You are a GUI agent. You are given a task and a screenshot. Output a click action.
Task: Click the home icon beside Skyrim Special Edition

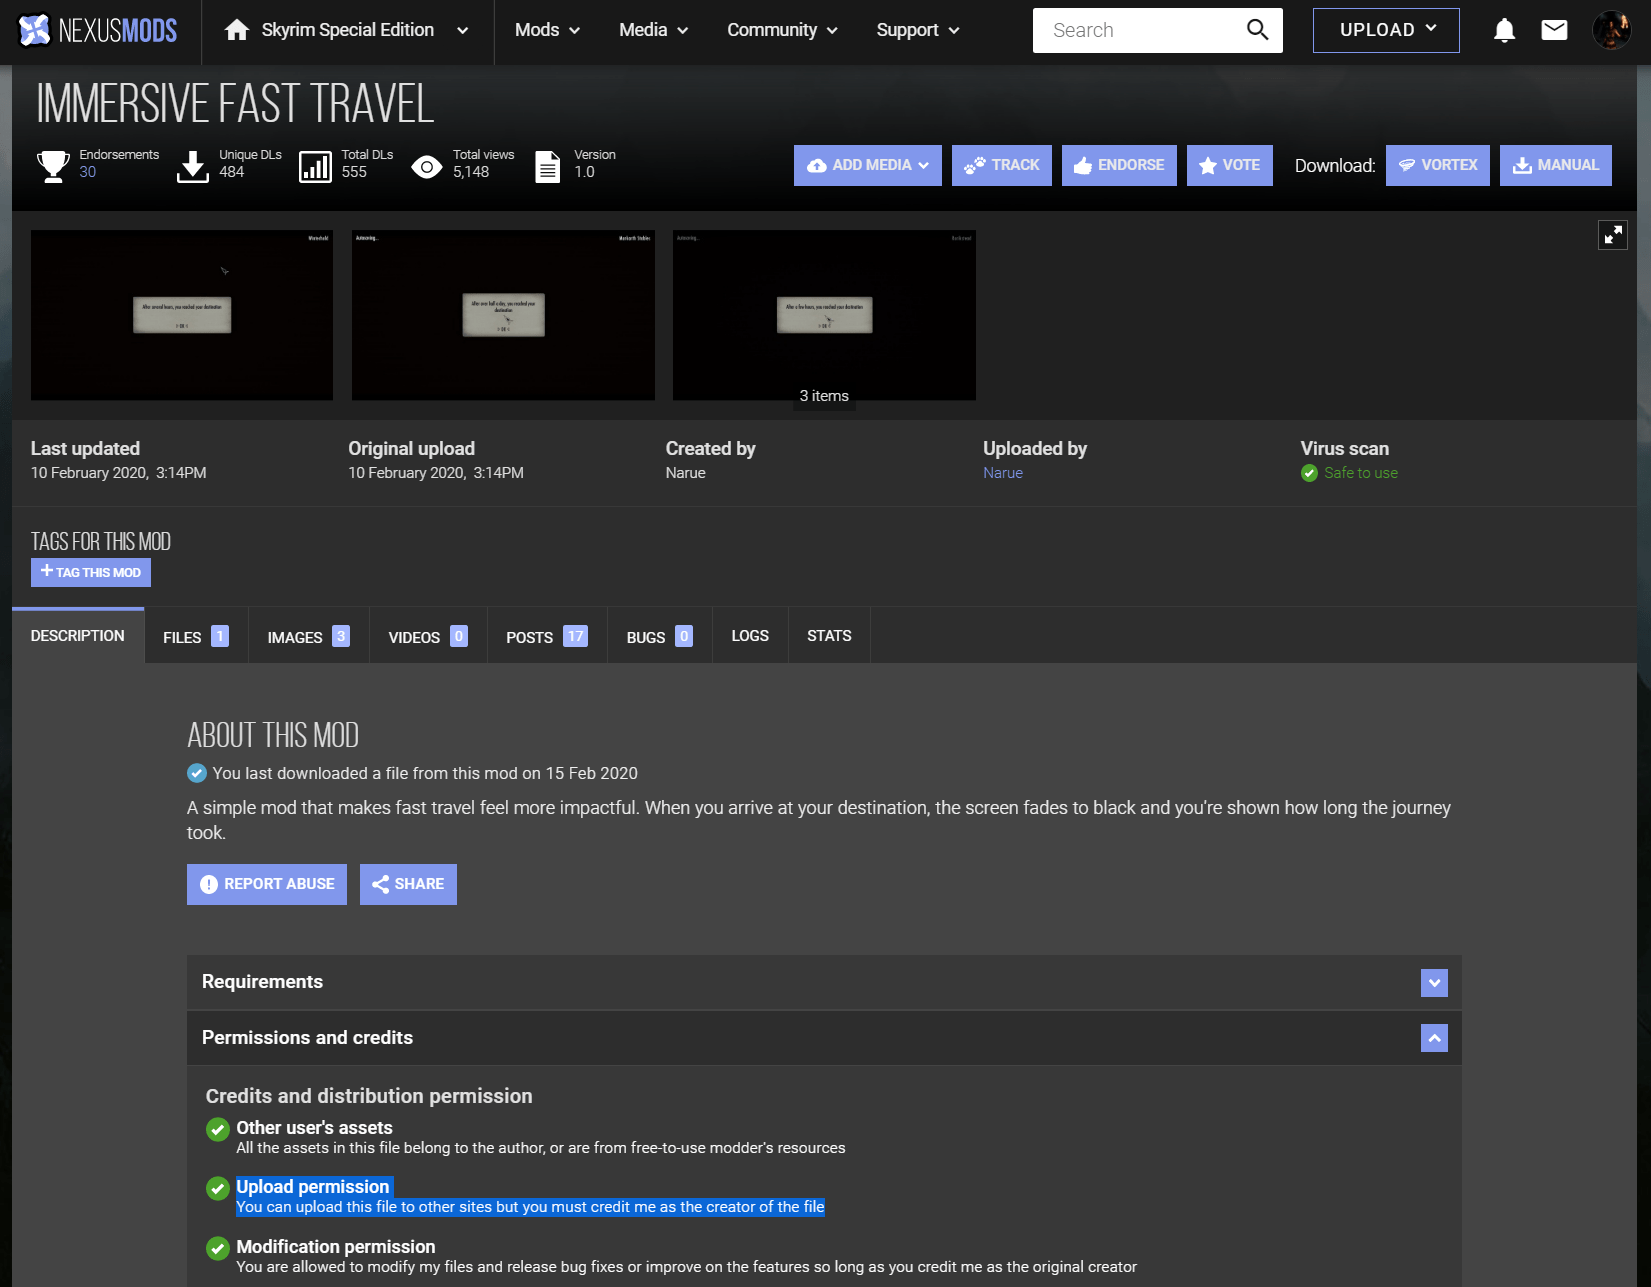click(237, 30)
